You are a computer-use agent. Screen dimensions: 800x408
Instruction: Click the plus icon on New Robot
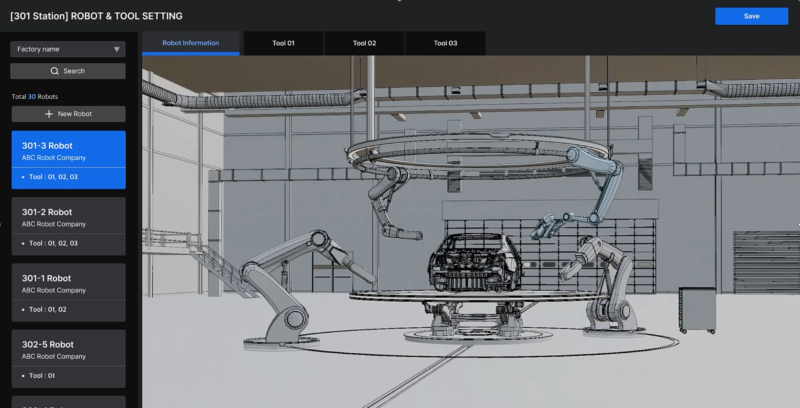[49, 114]
